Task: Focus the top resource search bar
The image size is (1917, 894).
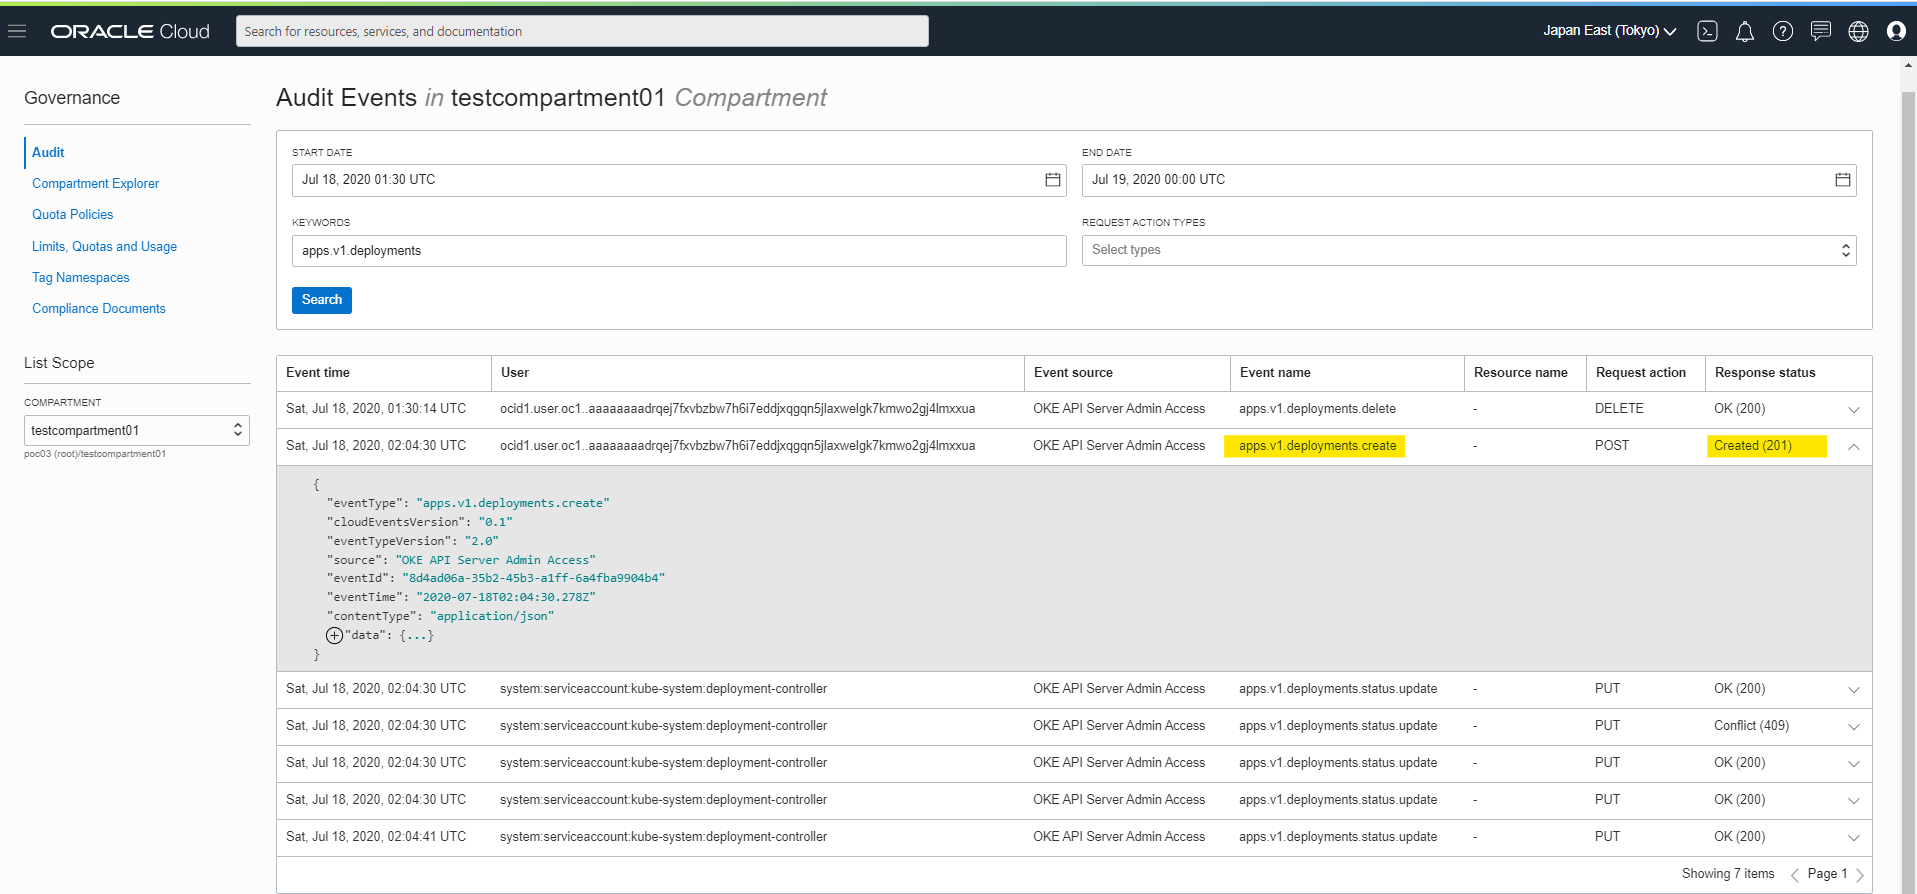Action: 582,31
